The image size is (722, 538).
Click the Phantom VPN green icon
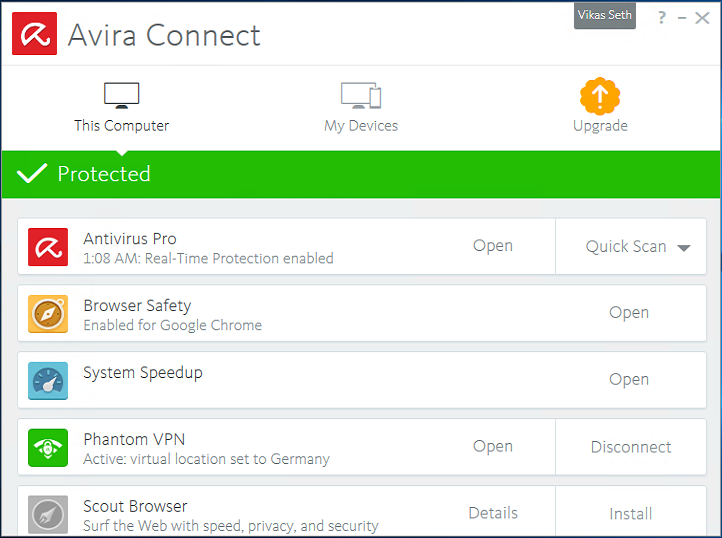point(48,448)
